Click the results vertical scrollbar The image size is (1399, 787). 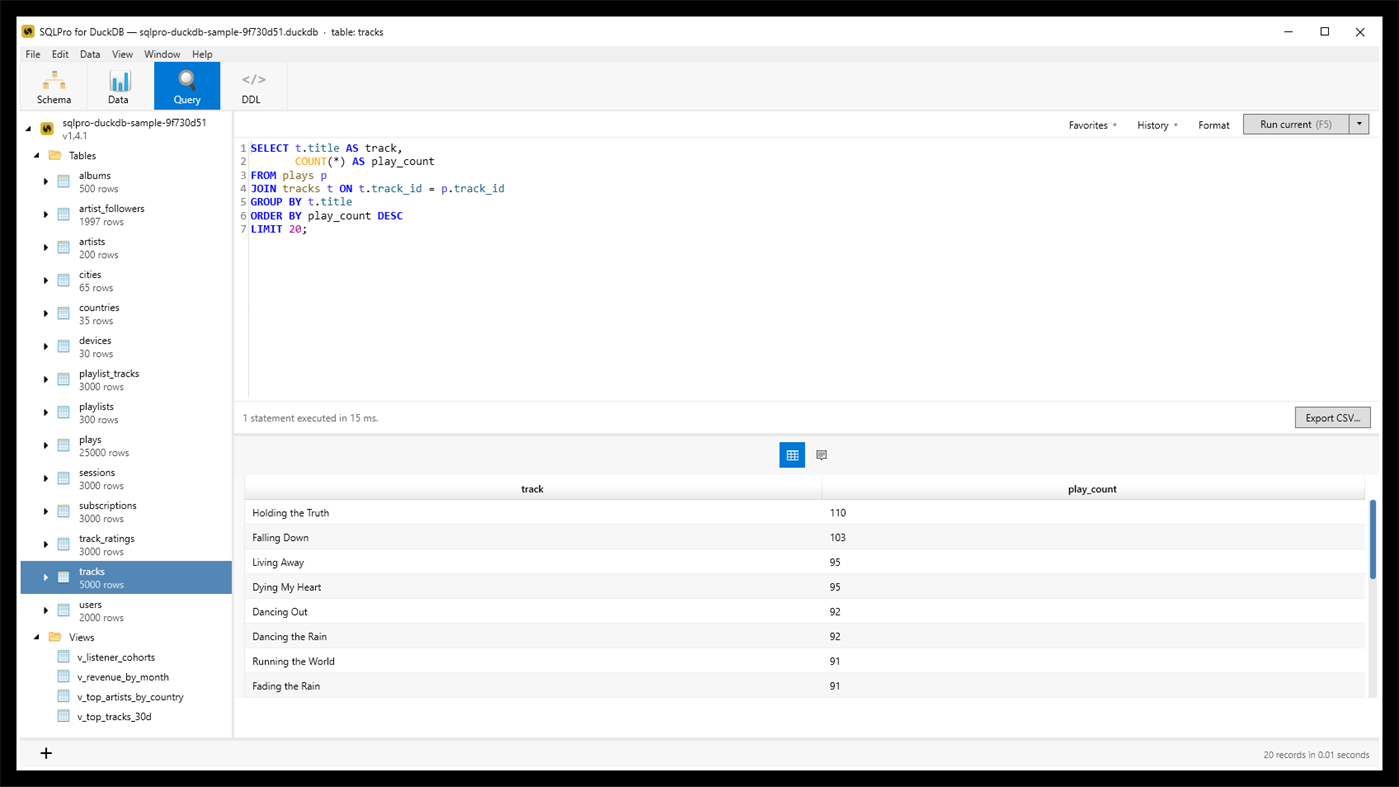(x=1373, y=539)
